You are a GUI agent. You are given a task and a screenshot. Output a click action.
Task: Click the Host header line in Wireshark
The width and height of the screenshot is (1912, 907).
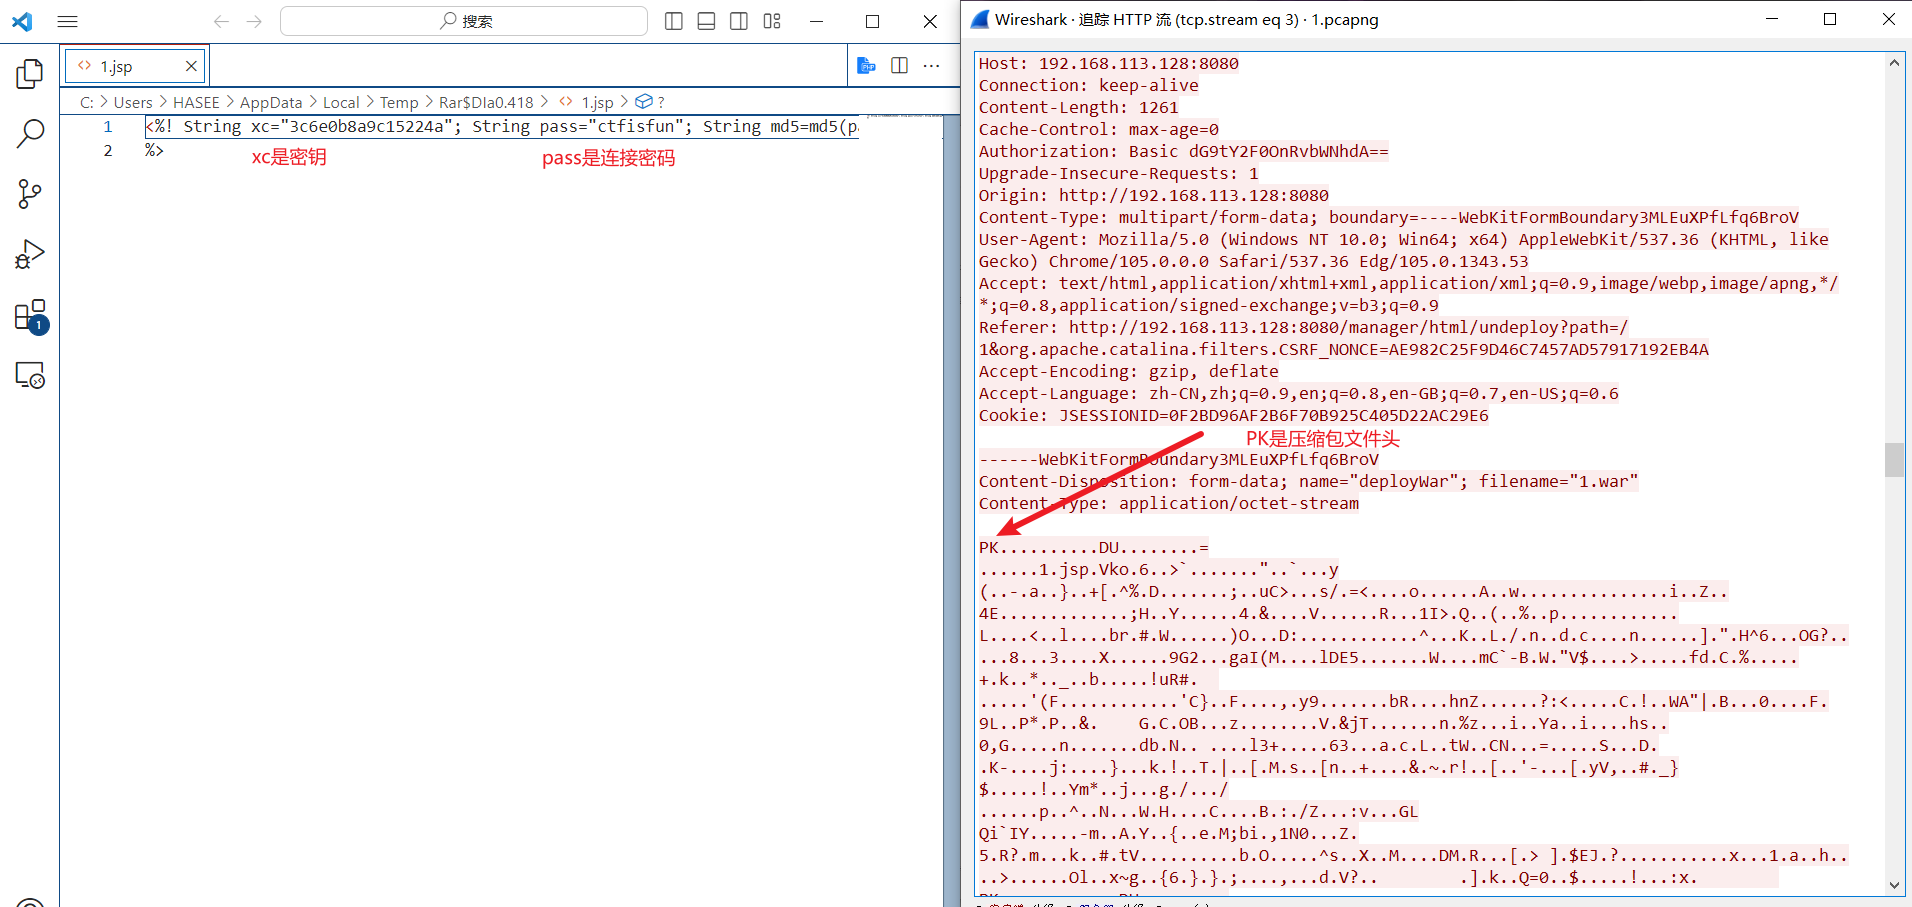click(x=1108, y=64)
